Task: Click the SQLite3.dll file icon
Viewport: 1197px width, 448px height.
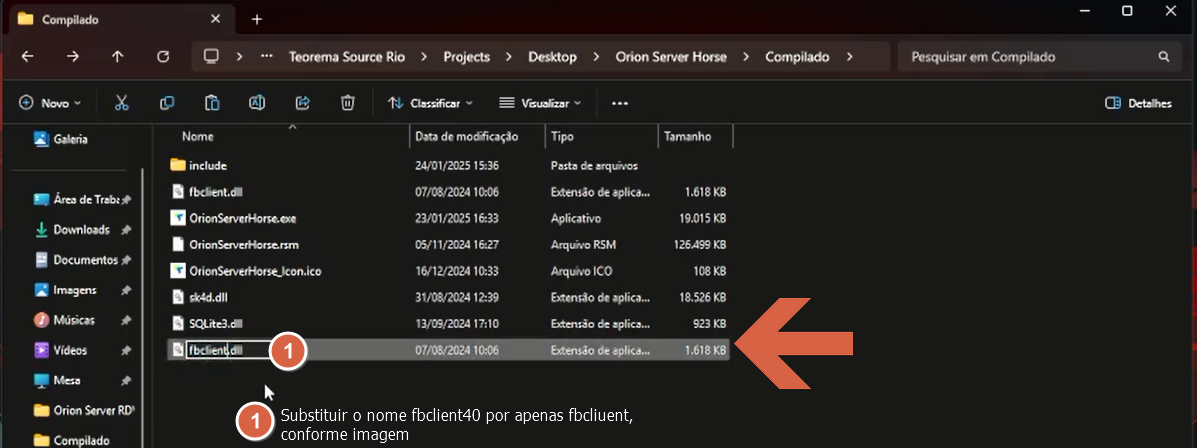Action: (x=178, y=324)
